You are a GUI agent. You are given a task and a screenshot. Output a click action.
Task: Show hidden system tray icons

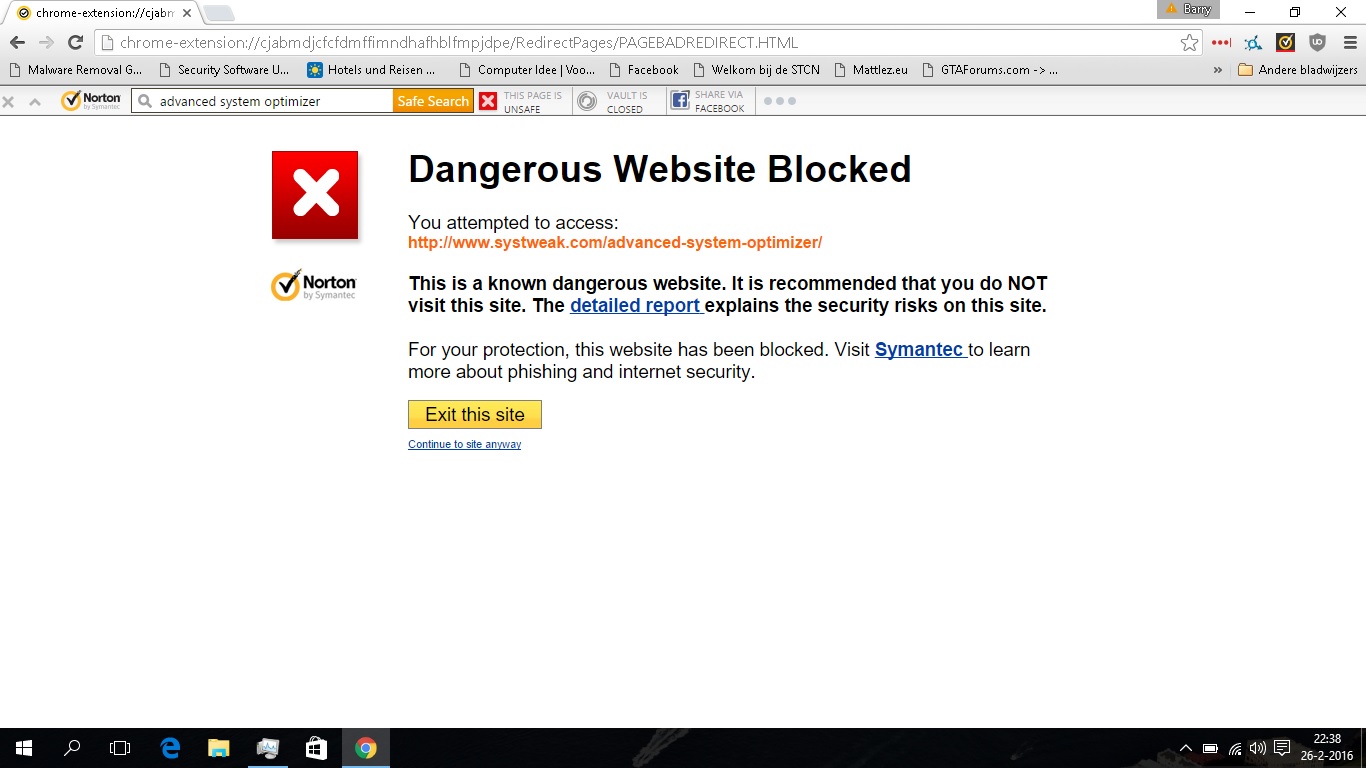point(1186,748)
